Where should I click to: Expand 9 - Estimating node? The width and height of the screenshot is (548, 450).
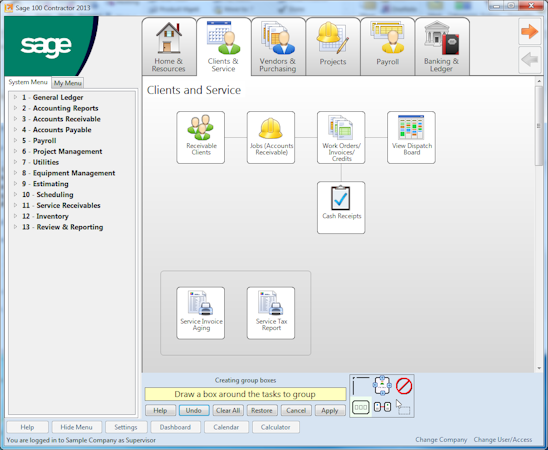pos(15,184)
